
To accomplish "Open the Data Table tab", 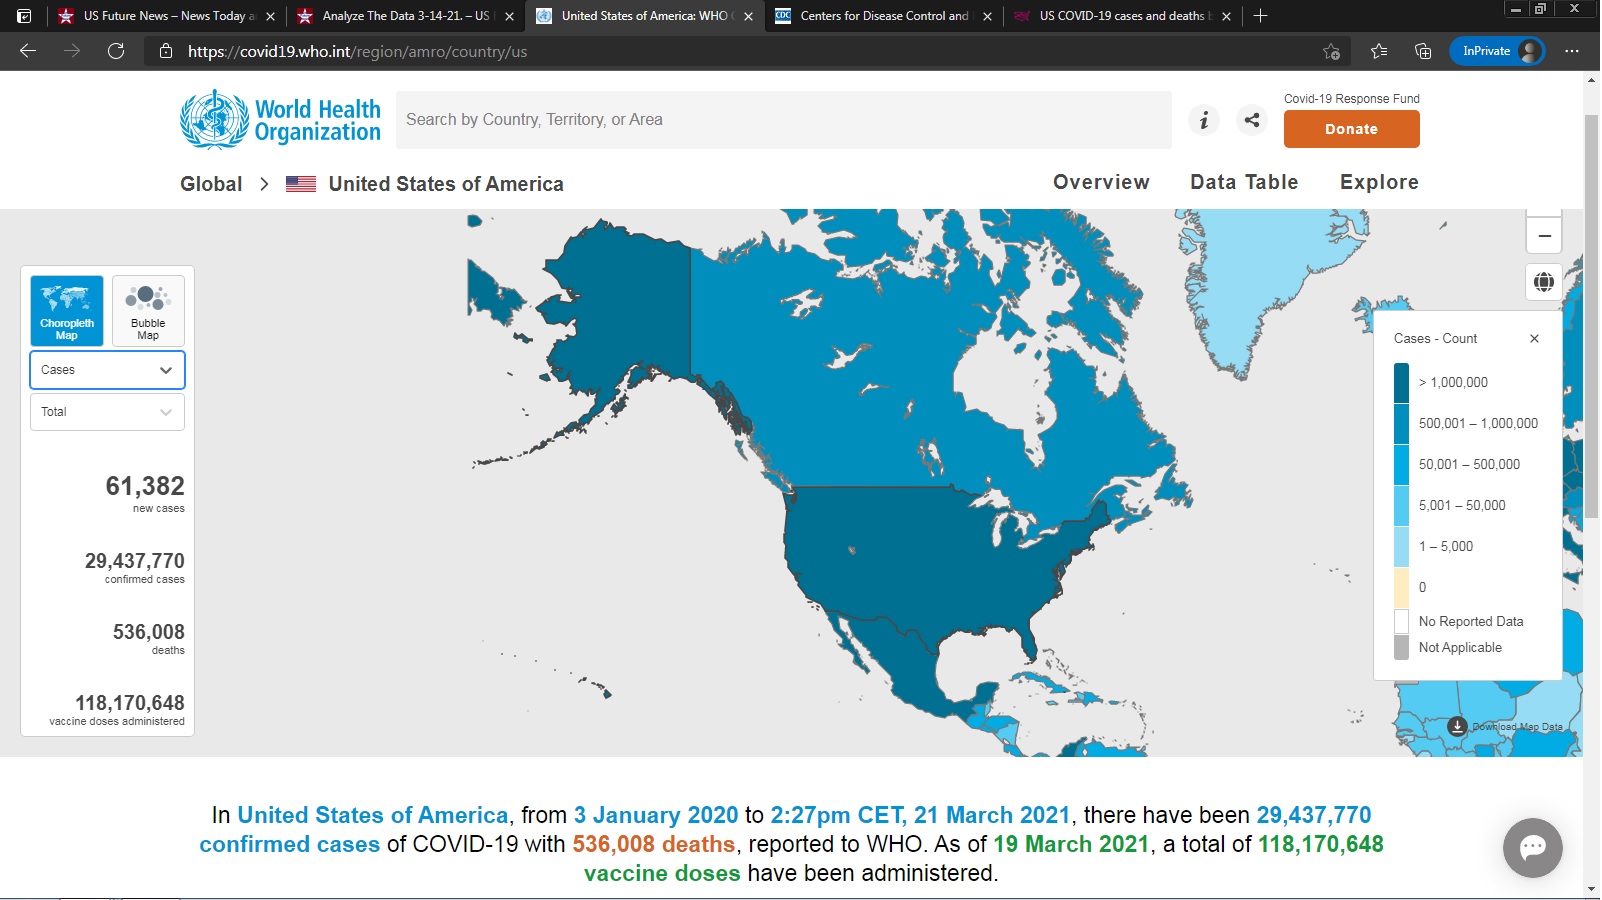I will tap(1244, 182).
